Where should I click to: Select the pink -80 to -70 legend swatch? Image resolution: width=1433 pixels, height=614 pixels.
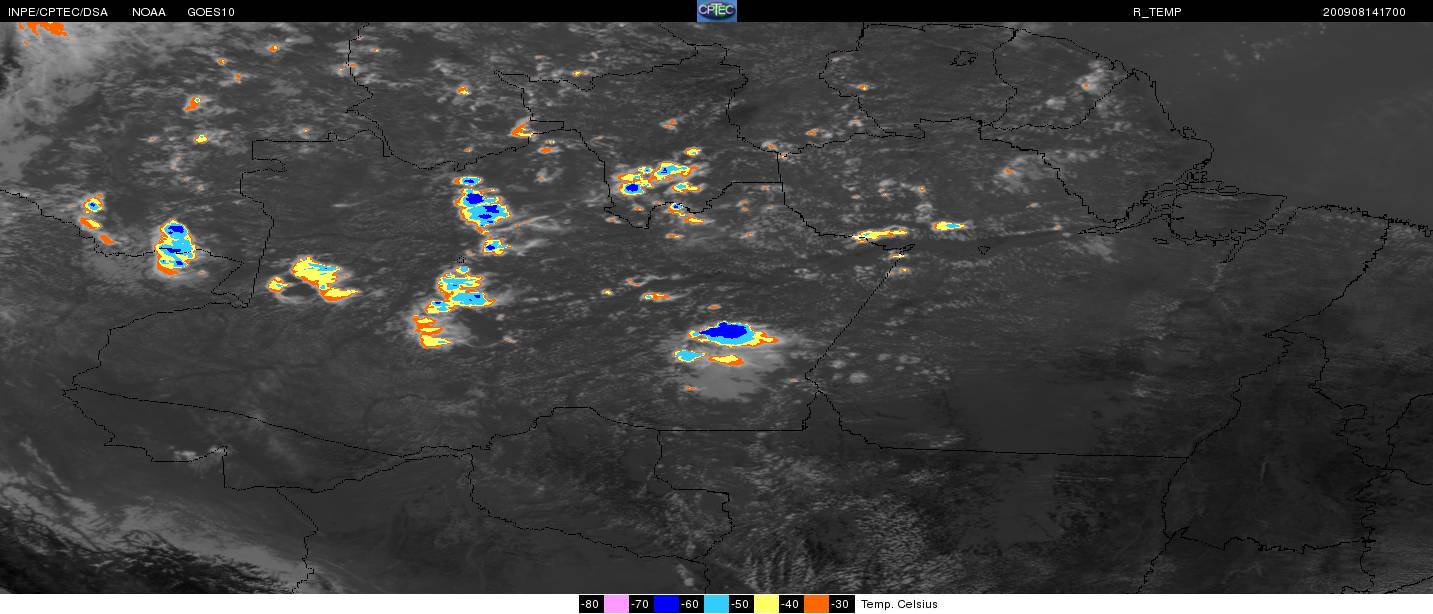pyautogui.click(x=617, y=604)
